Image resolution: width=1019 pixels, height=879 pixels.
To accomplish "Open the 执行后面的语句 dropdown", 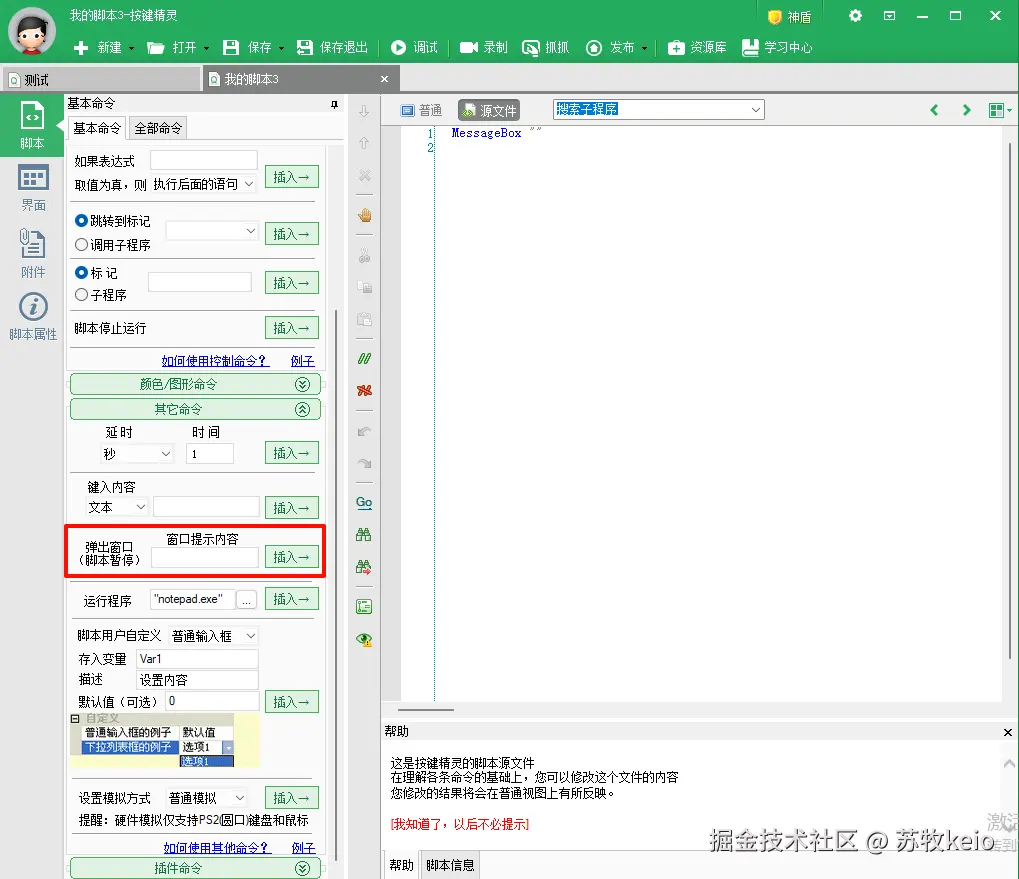I will pyautogui.click(x=203, y=185).
